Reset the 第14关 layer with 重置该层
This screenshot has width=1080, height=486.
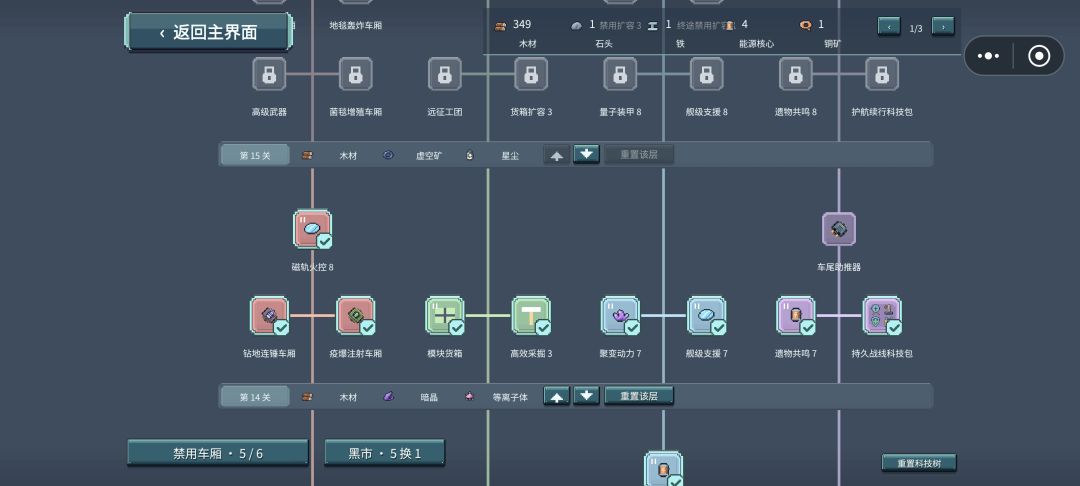(x=638, y=397)
